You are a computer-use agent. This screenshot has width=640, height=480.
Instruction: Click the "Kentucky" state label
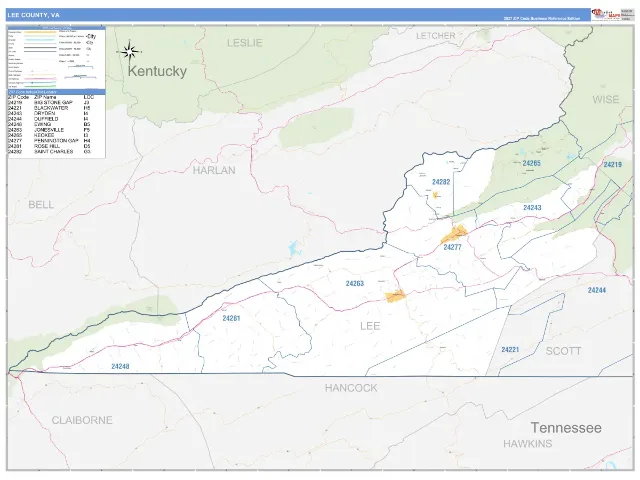(x=157, y=71)
